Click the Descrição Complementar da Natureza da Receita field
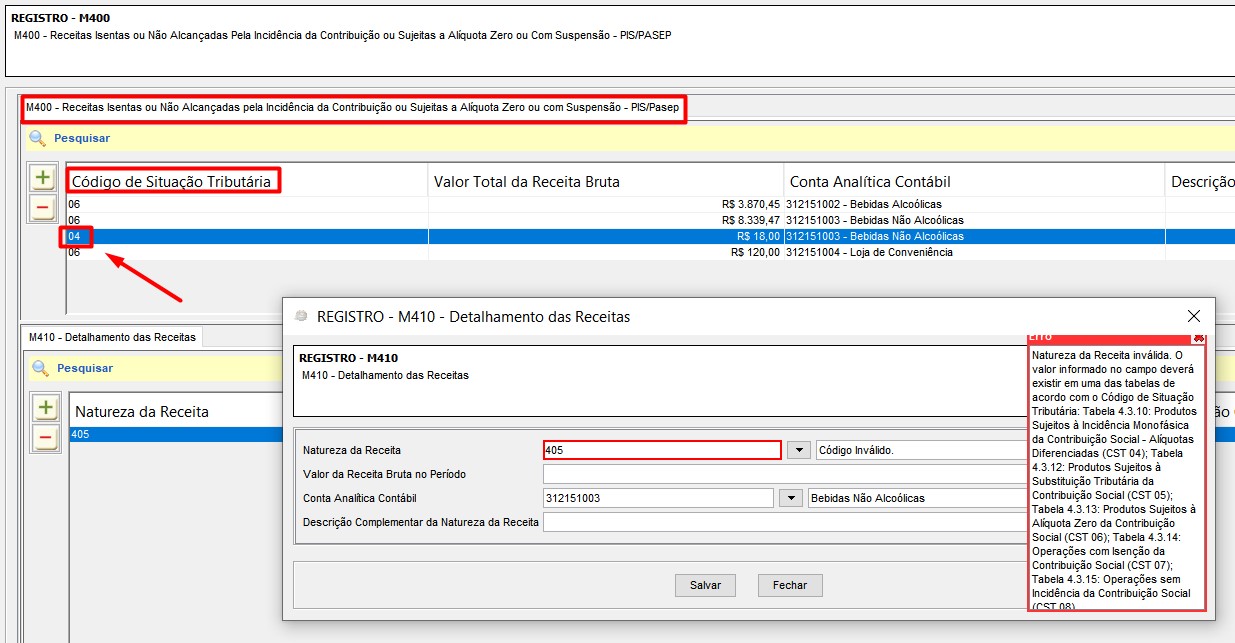The image size is (1235, 643). click(785, 522)
